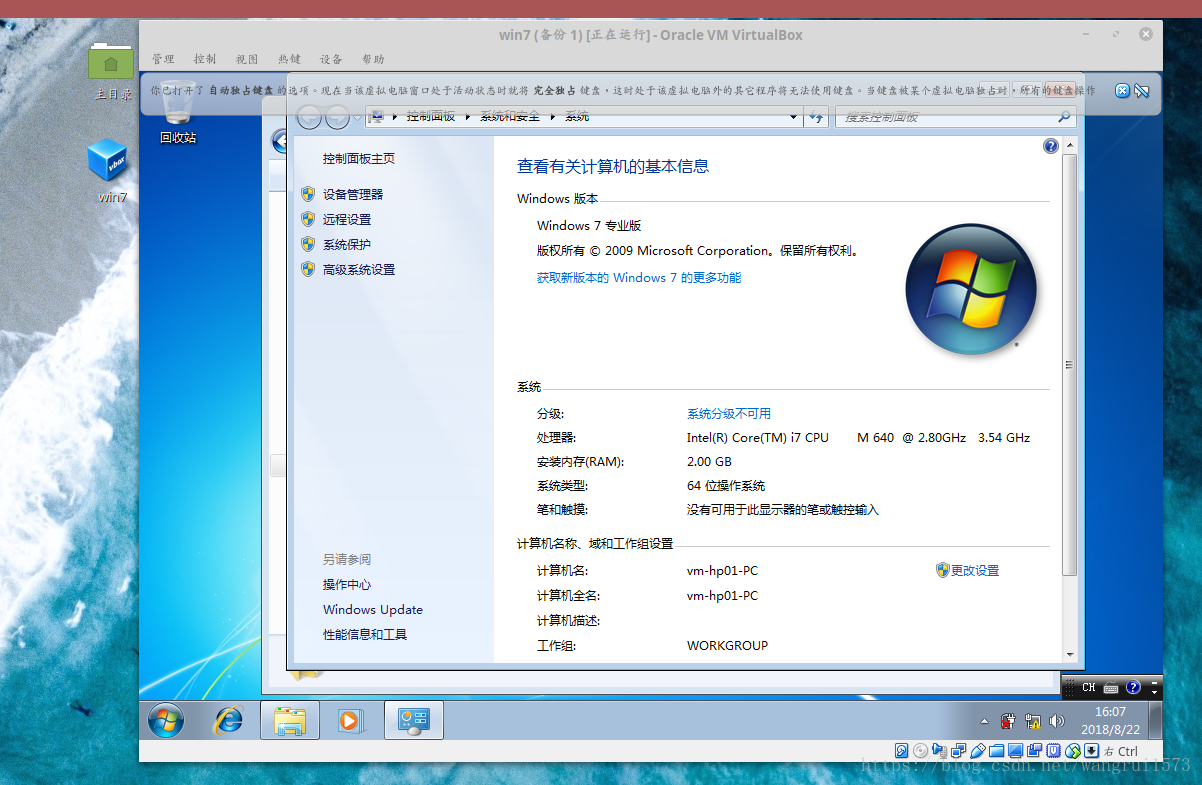Open the address bar history dropdown
This screenshot has height=785, width=1202.
794,117
